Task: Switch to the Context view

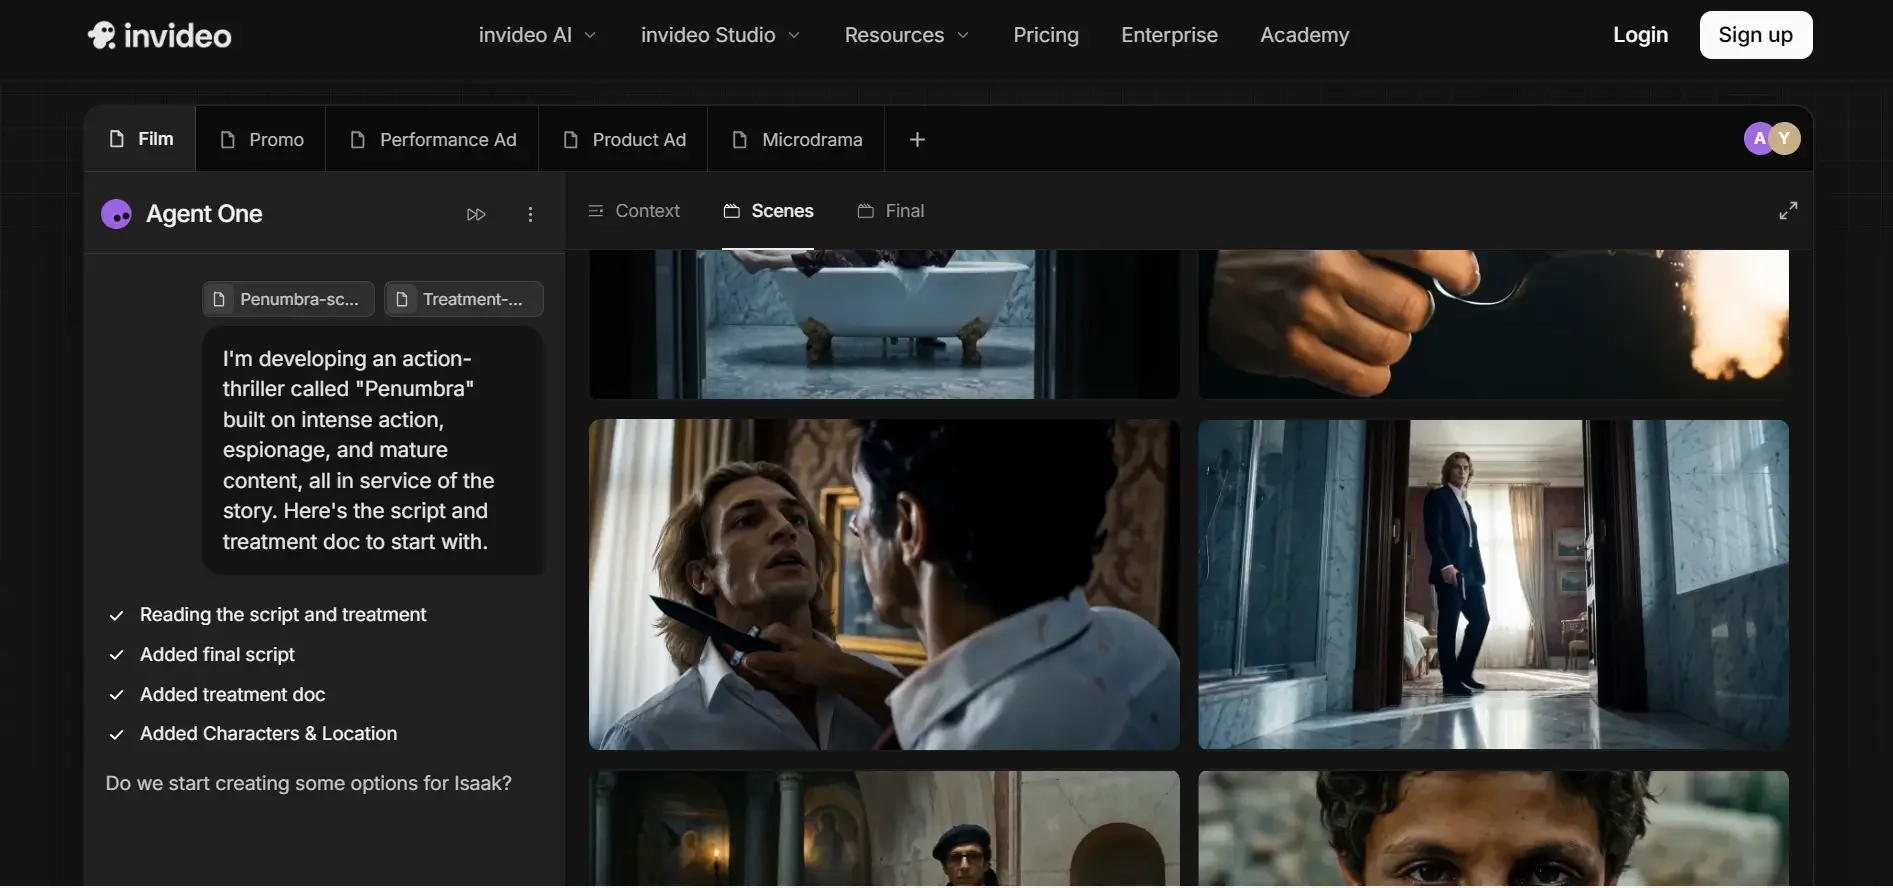Action: 634,211
